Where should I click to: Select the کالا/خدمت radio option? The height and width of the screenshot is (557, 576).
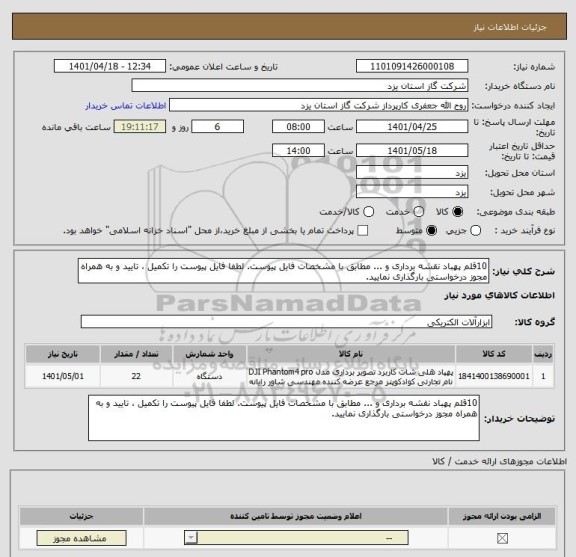coord(368,212)
